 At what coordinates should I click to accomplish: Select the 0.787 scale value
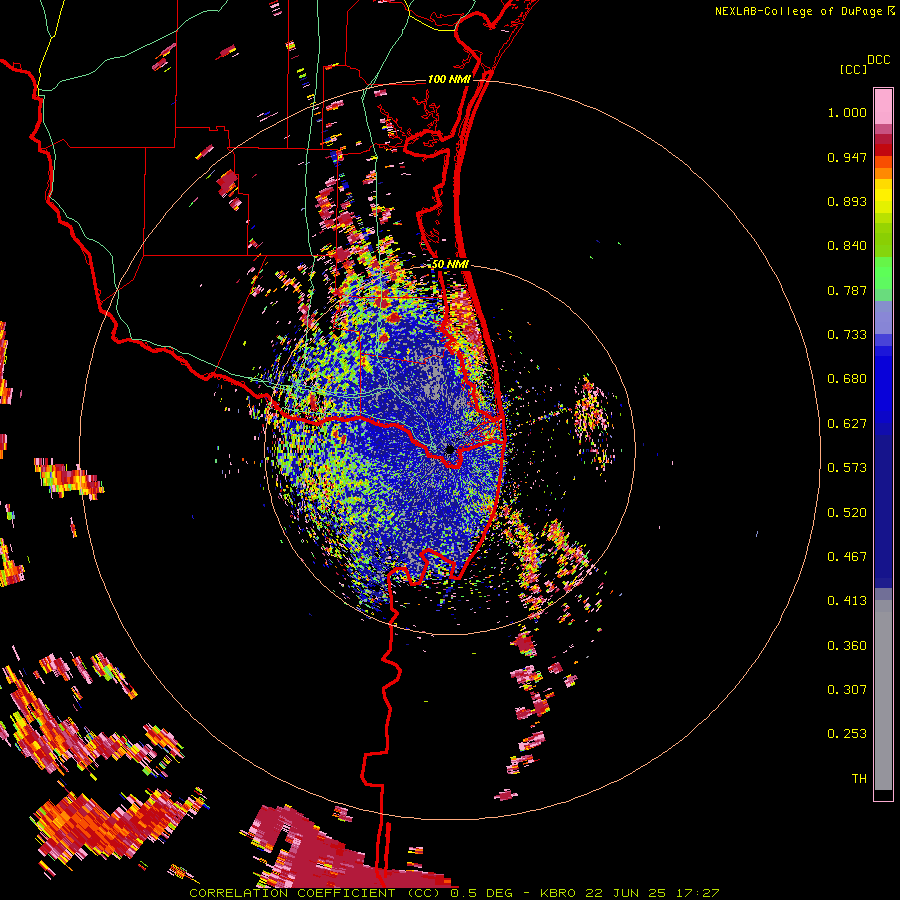847,290
